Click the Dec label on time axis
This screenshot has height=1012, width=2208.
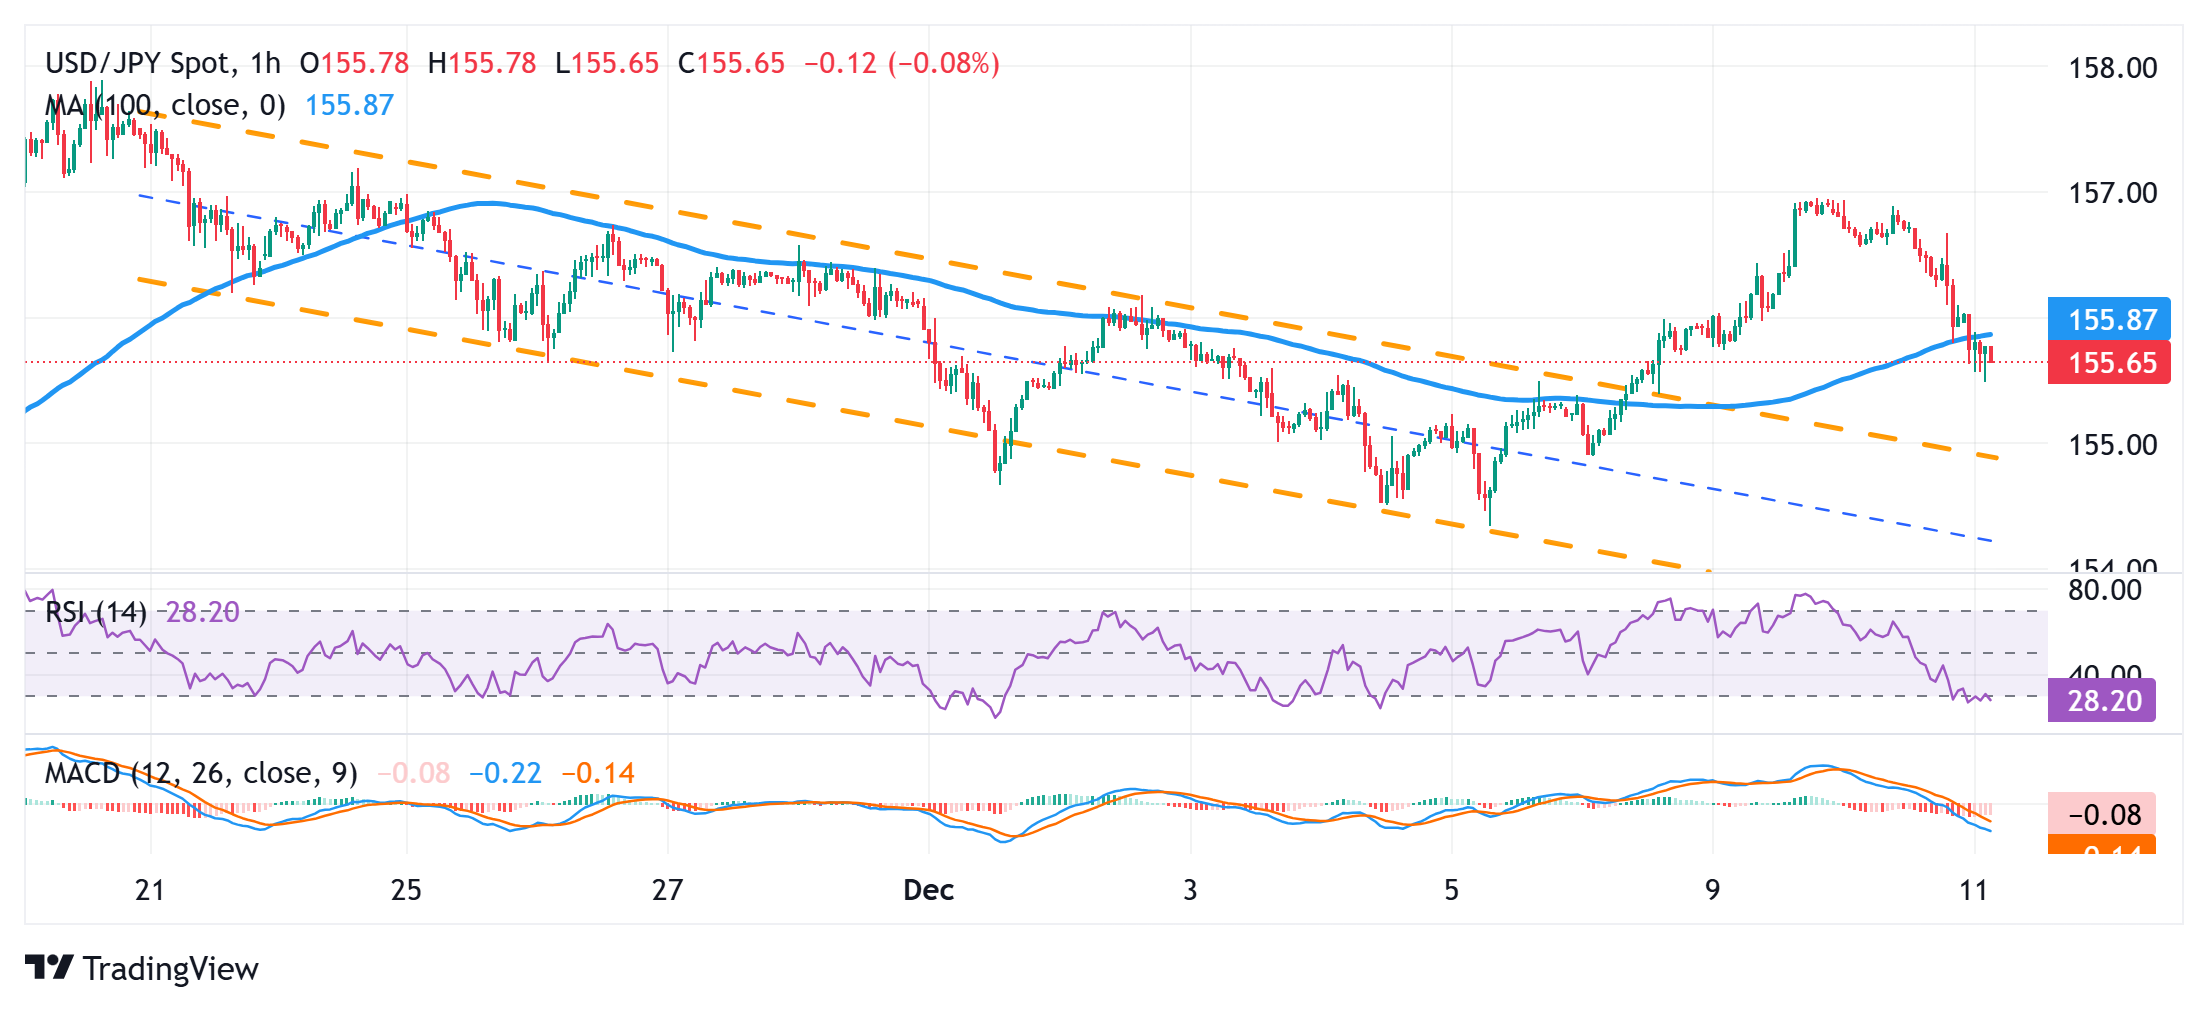pyautogui.click(x=928, y=890)
